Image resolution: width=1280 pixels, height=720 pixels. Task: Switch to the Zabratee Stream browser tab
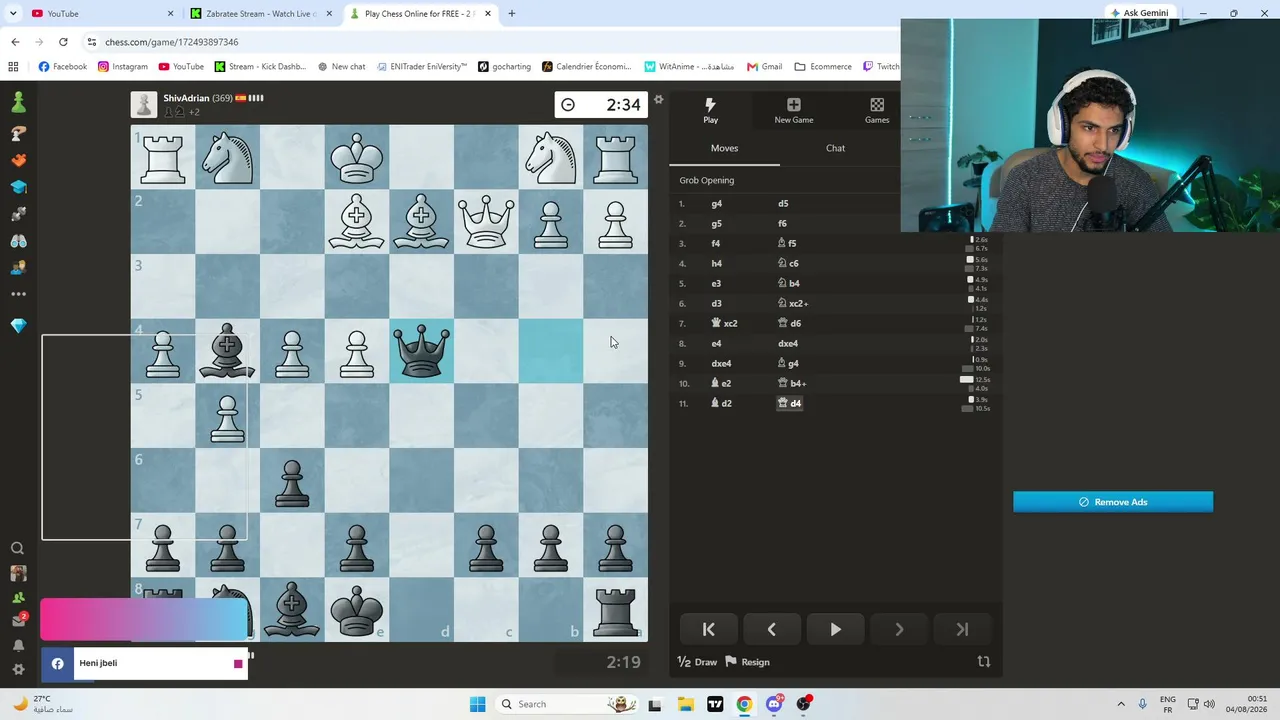[260, 14]
